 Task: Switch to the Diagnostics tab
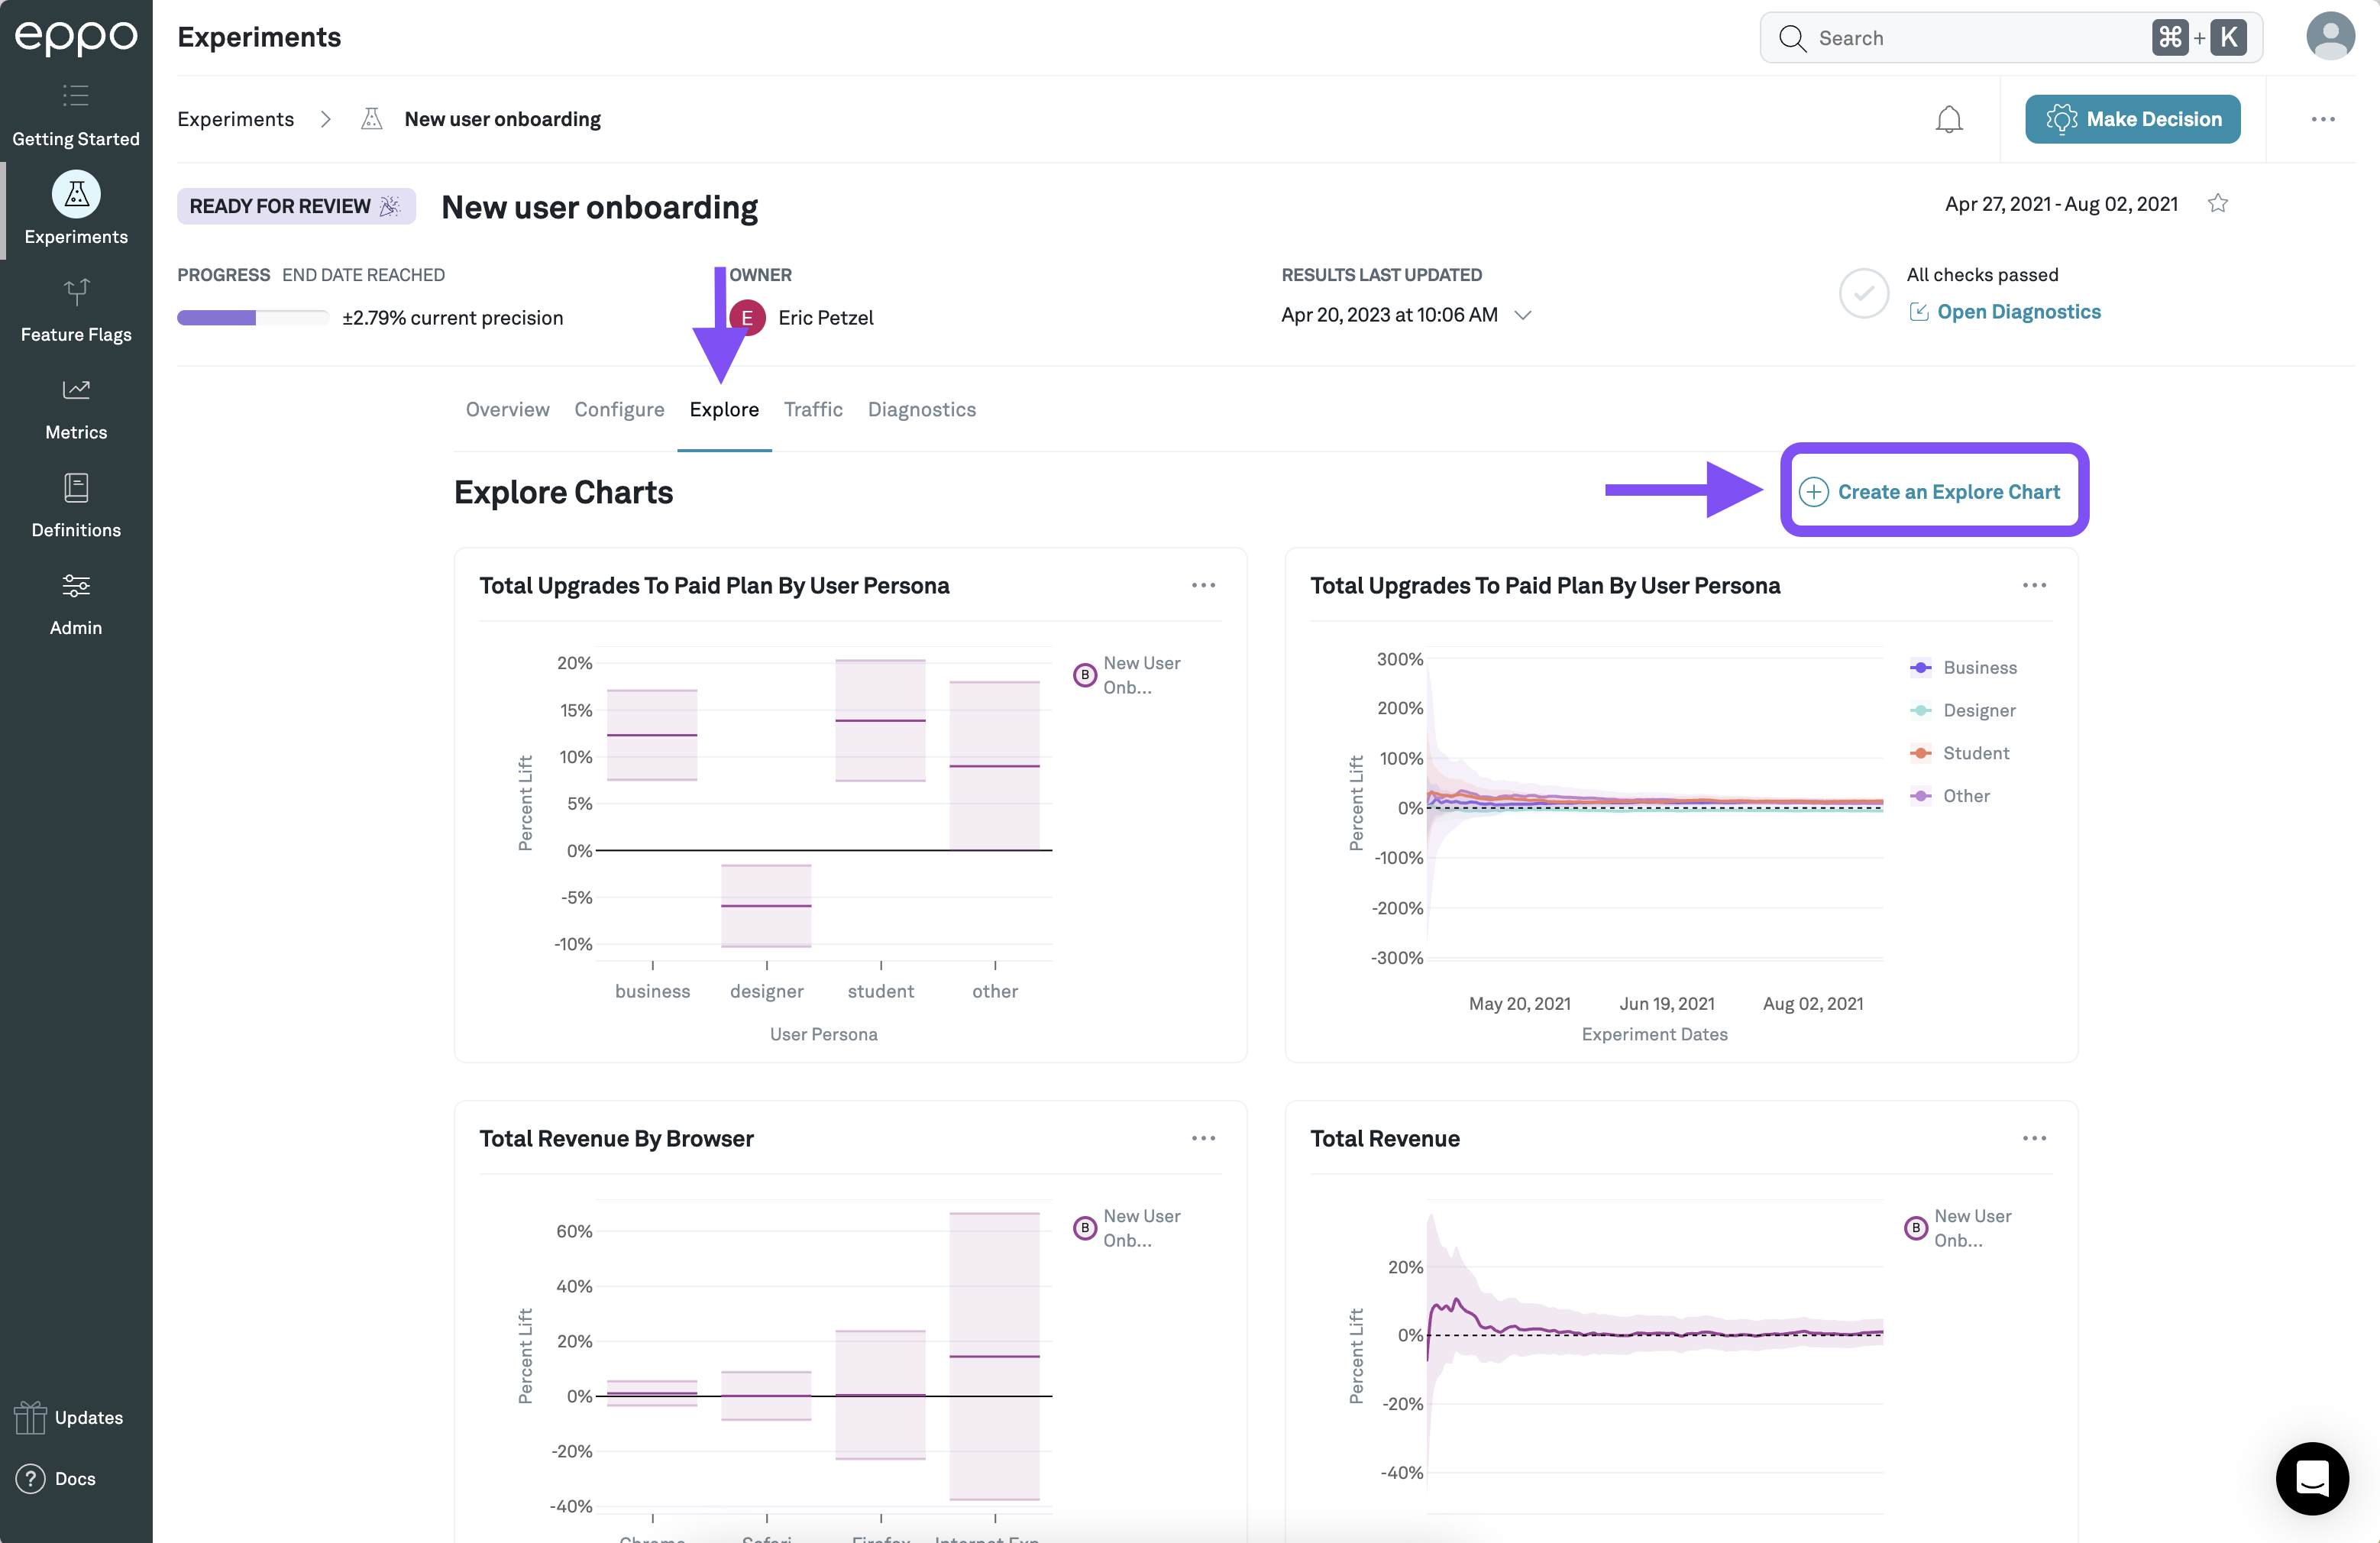(x=921, y=409)
